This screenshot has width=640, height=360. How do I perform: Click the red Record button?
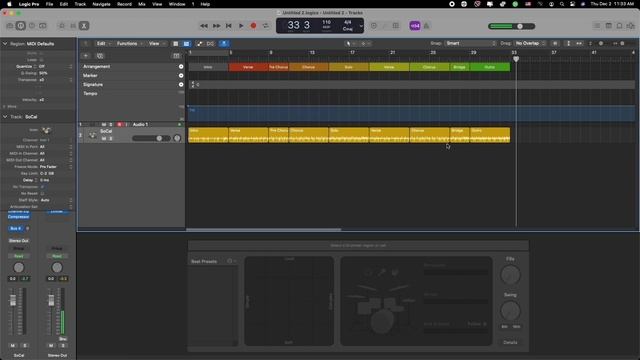[253, 26]
